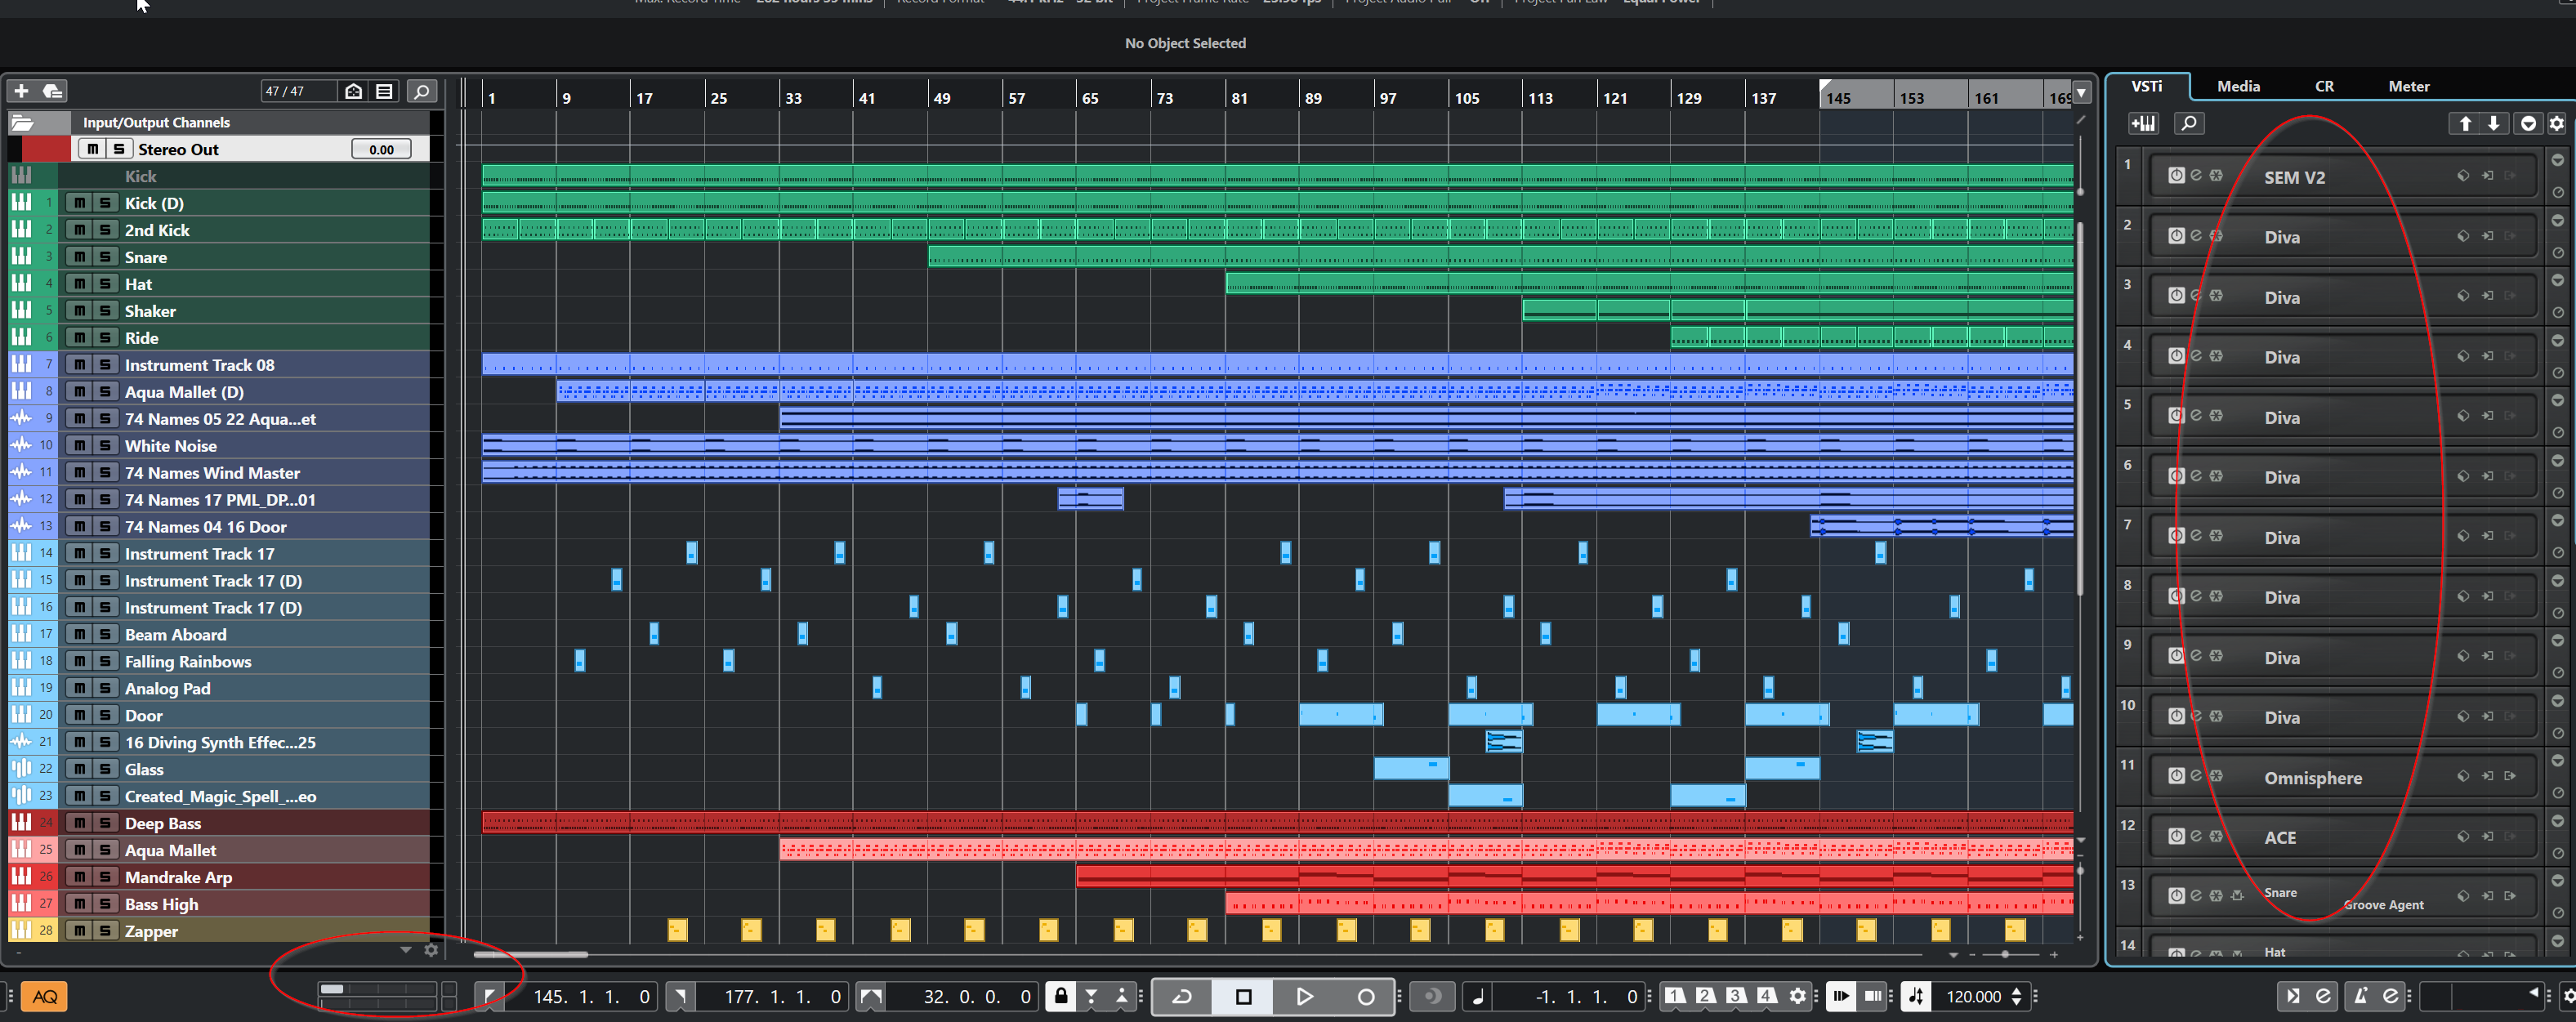Viewport: 2576px width, 1022px height.
Task: Open the VSTi rack settings gear
Action: tap(2556, 124)
